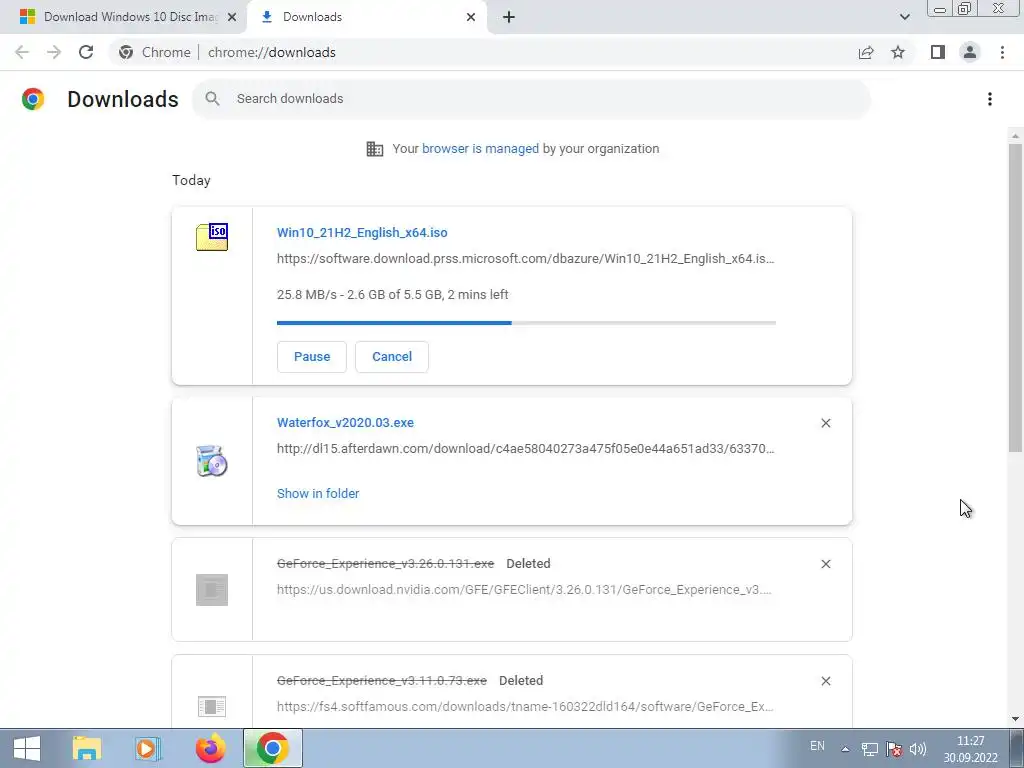Open the clock showing 11:27
The height and width of the screenshot is (768, 1024).
pos(970,749)
